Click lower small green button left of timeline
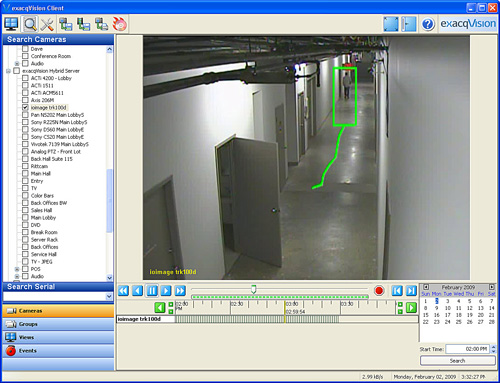 [171, 311]
